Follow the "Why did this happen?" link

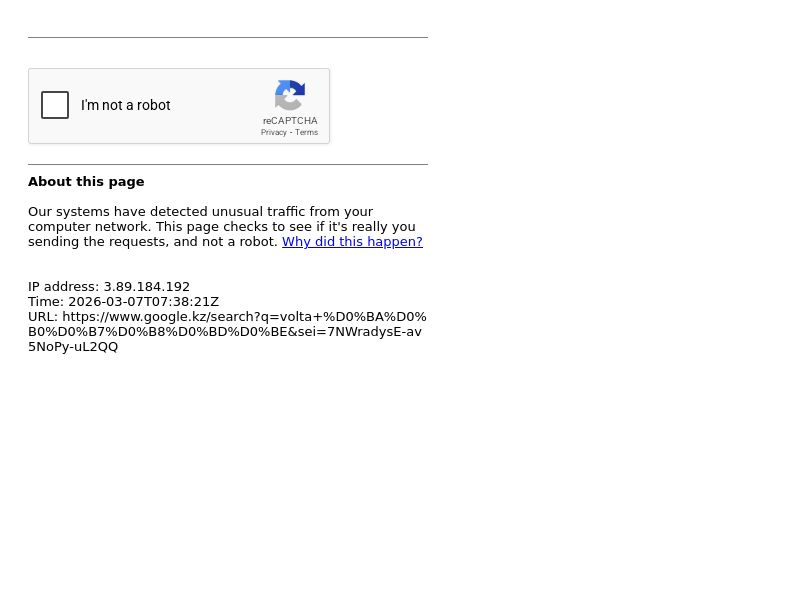352,241
